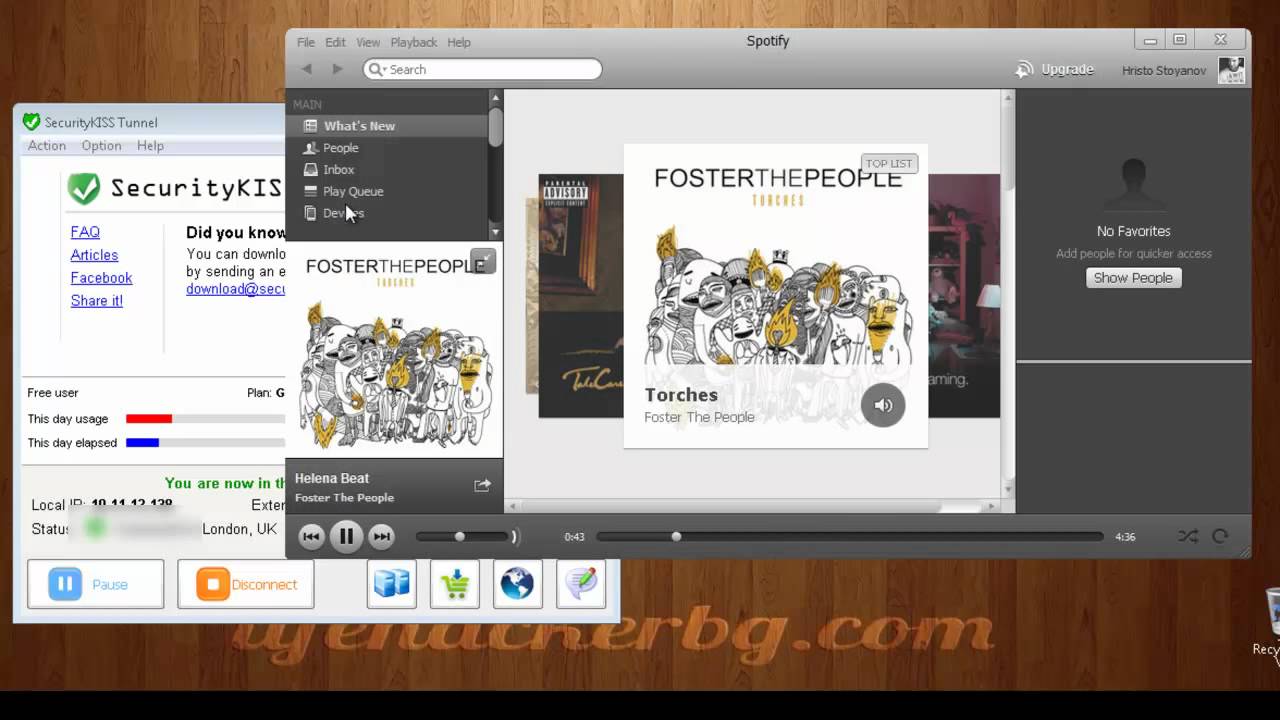The height and width of the screenshot is (720, 1280).
Task: Click the Upgrade text link
Action: coord(1067,70)
